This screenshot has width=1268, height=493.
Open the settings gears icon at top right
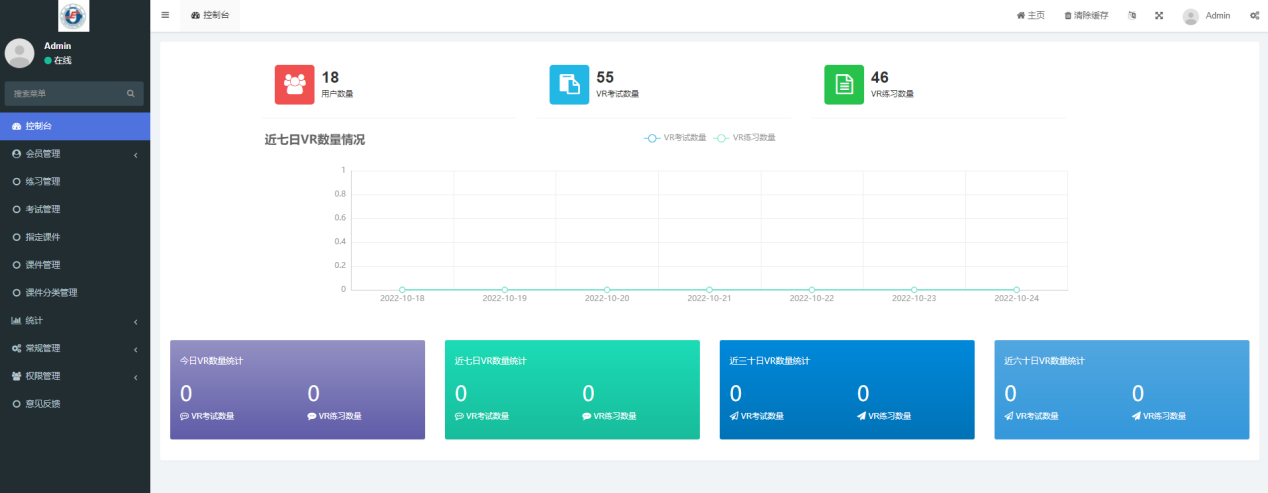tap(1254, 16)
